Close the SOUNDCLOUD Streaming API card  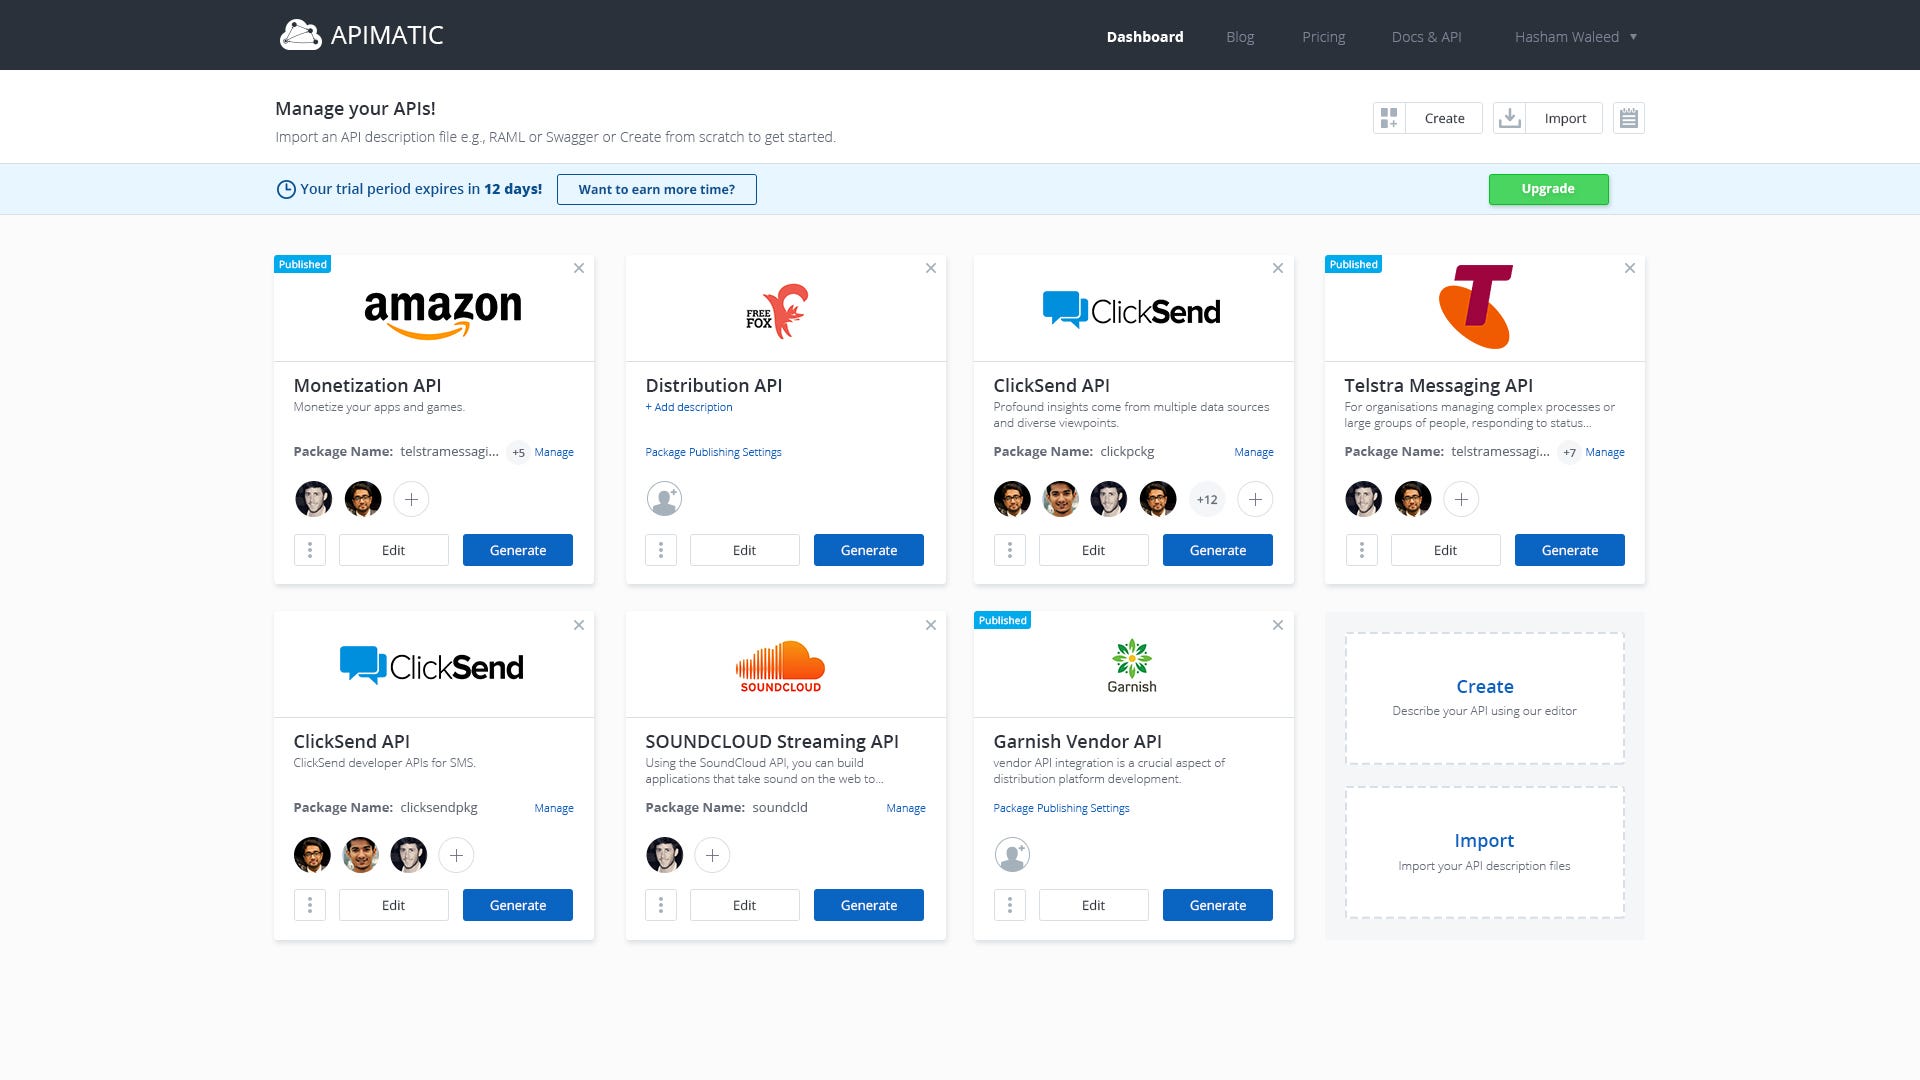[931, 625]
